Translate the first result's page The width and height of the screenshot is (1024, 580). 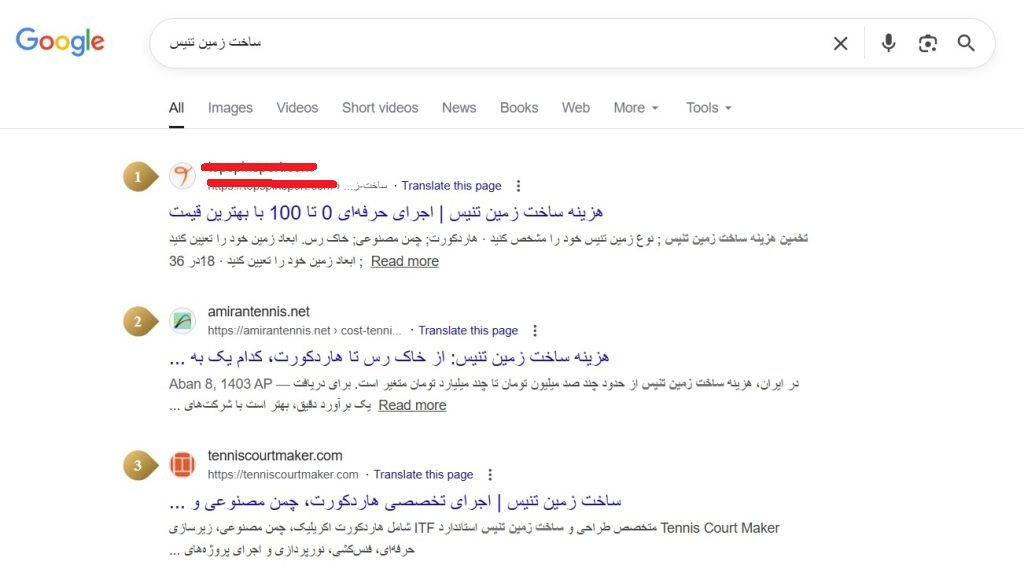point(451,185)
